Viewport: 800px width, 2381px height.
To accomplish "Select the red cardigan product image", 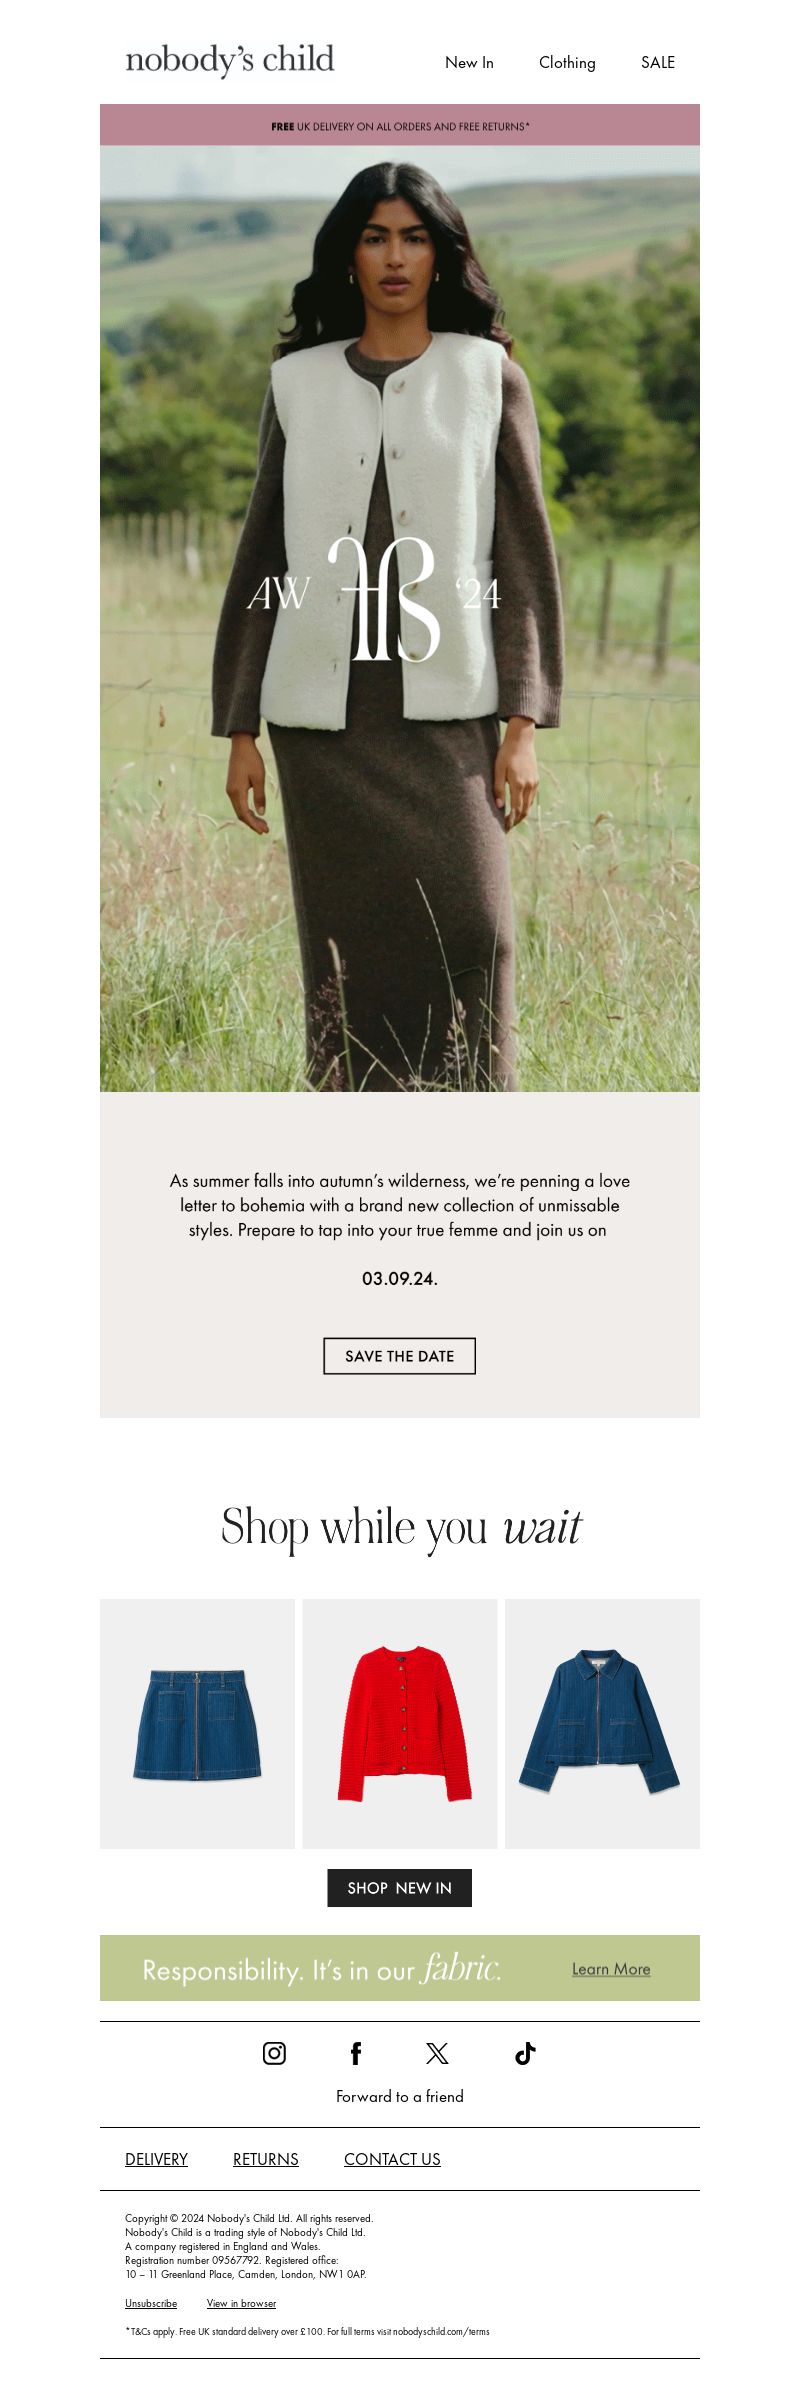I will click(399, 1723).
